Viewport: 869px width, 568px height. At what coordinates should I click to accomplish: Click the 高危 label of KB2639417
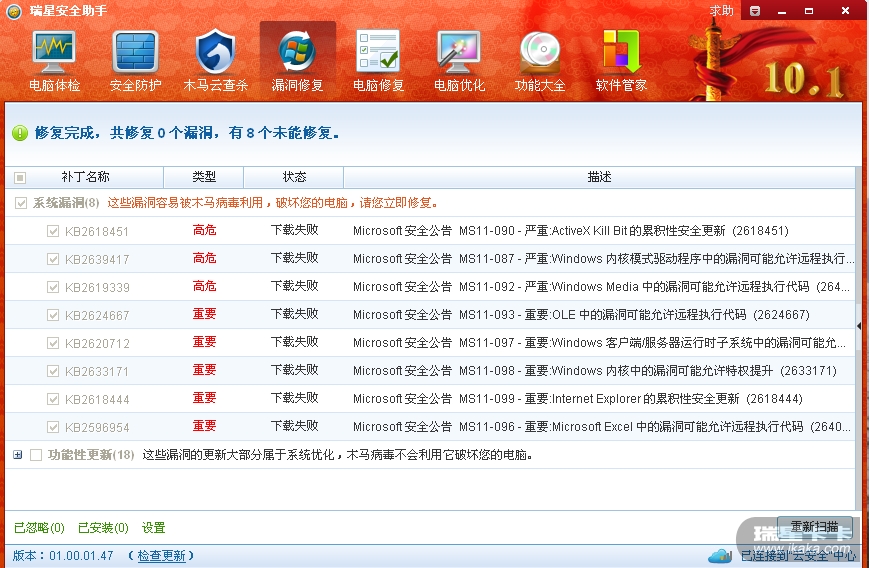205,258
